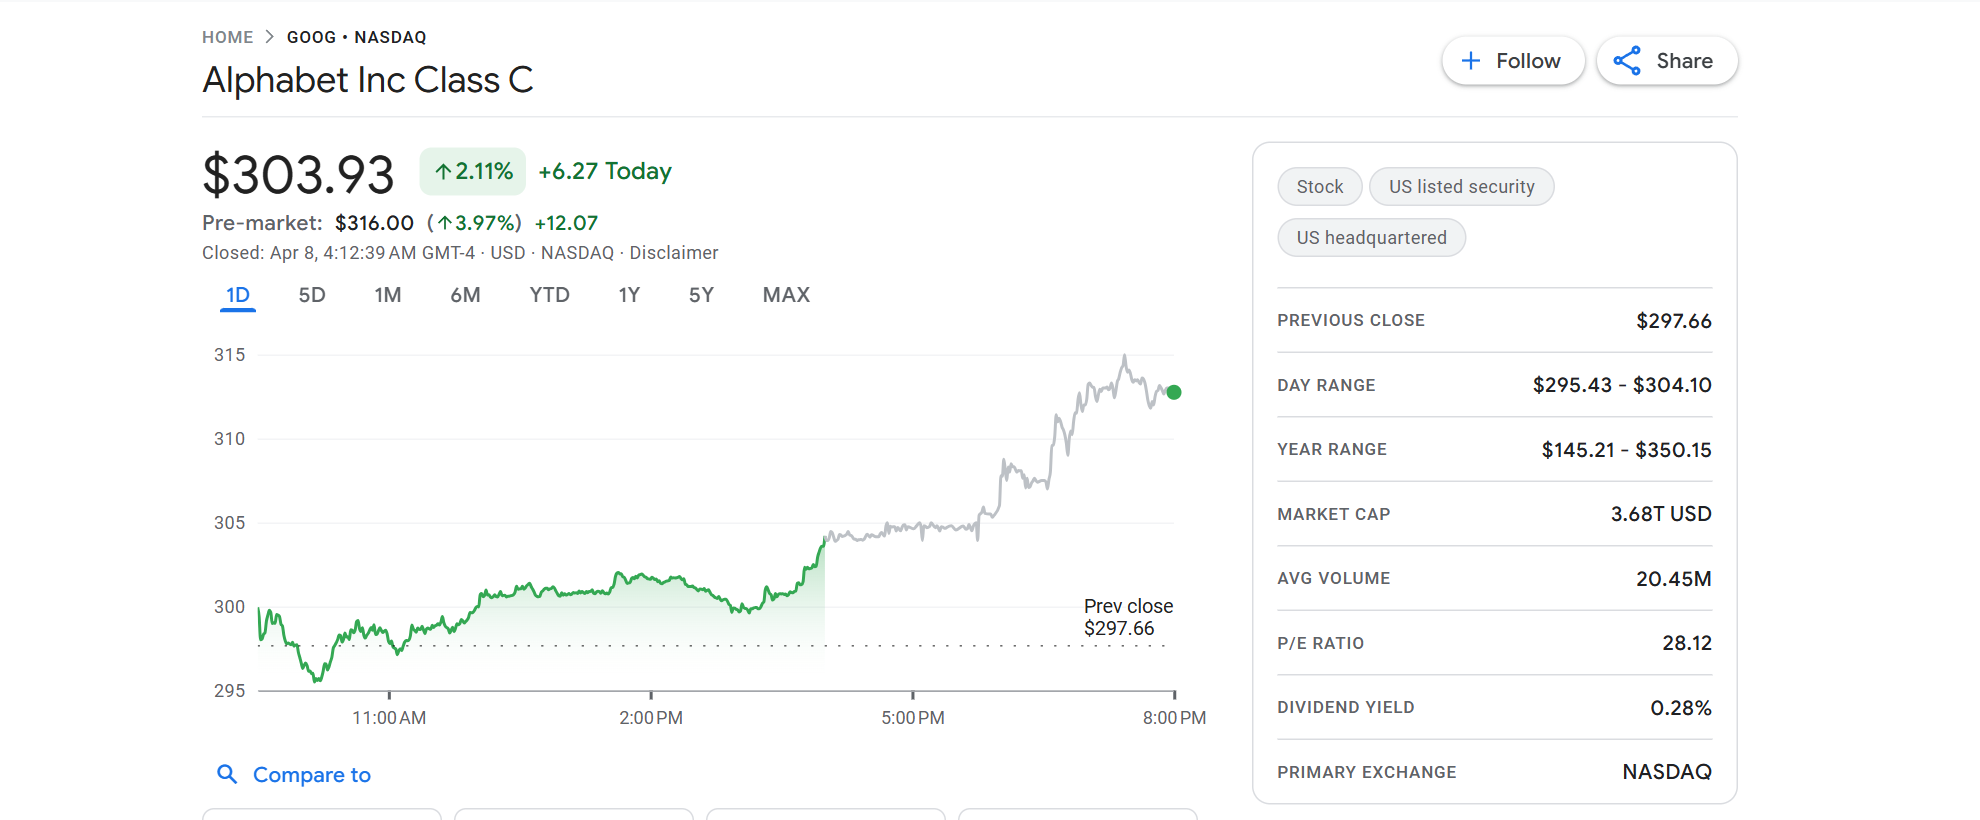Viewport: 1980px width, 820px height.
Task: Click the 2:00 PM axis label
Action: [651, 718]
